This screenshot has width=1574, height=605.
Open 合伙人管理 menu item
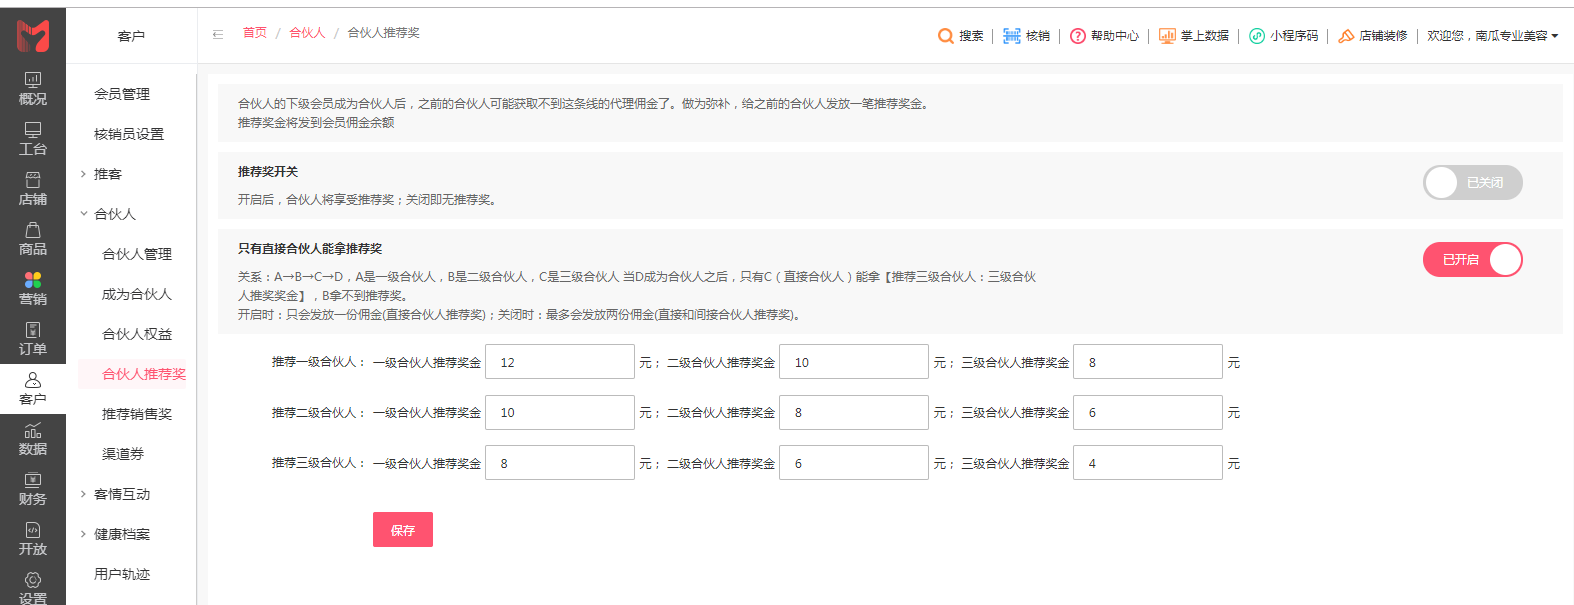click(x=137, y=254)
